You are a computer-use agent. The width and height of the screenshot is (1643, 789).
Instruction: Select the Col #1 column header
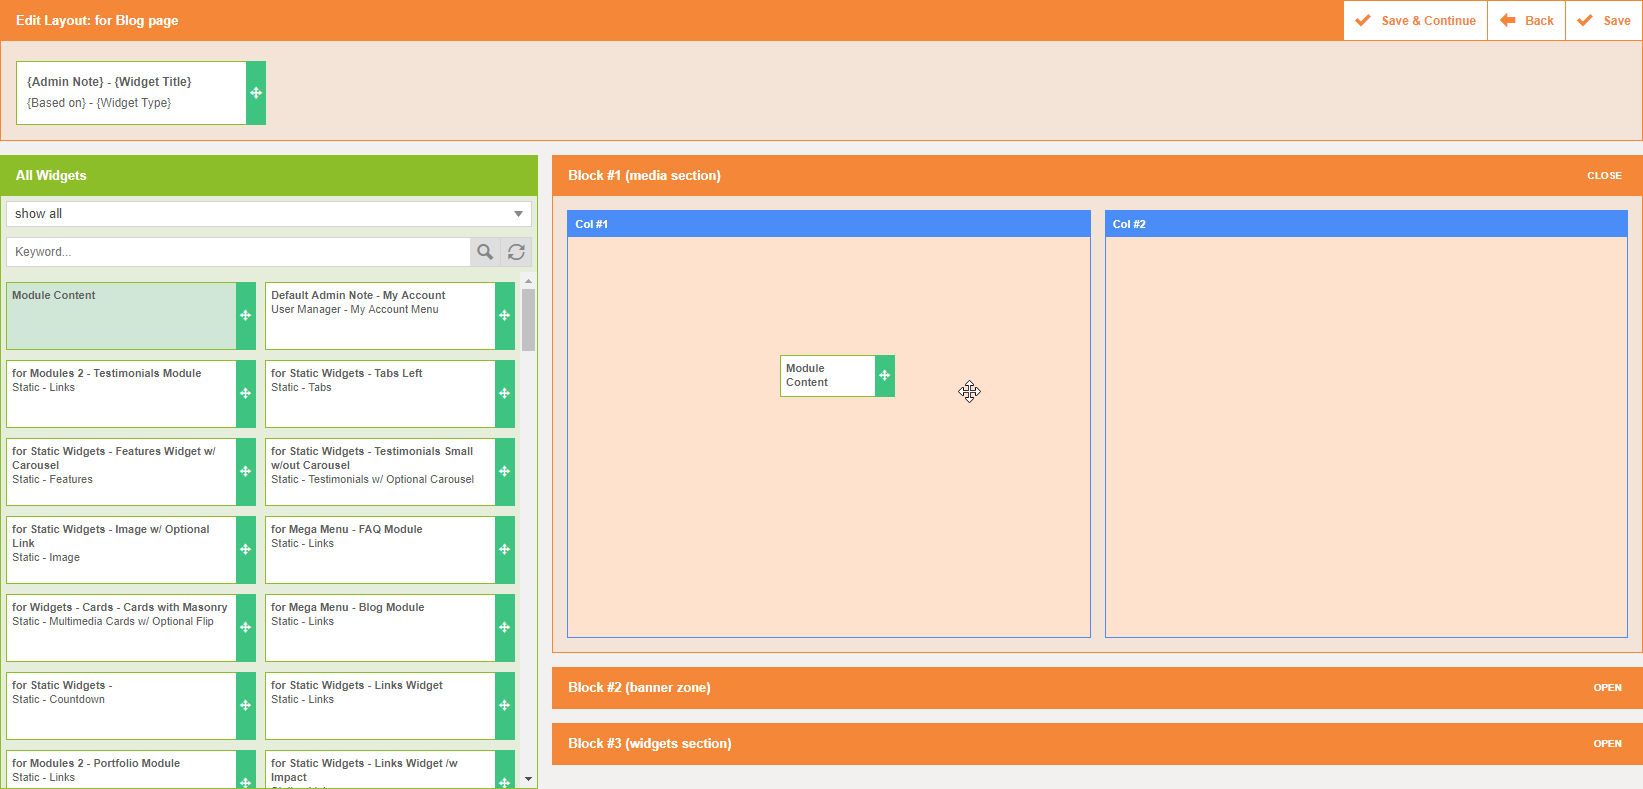(828, 224)
